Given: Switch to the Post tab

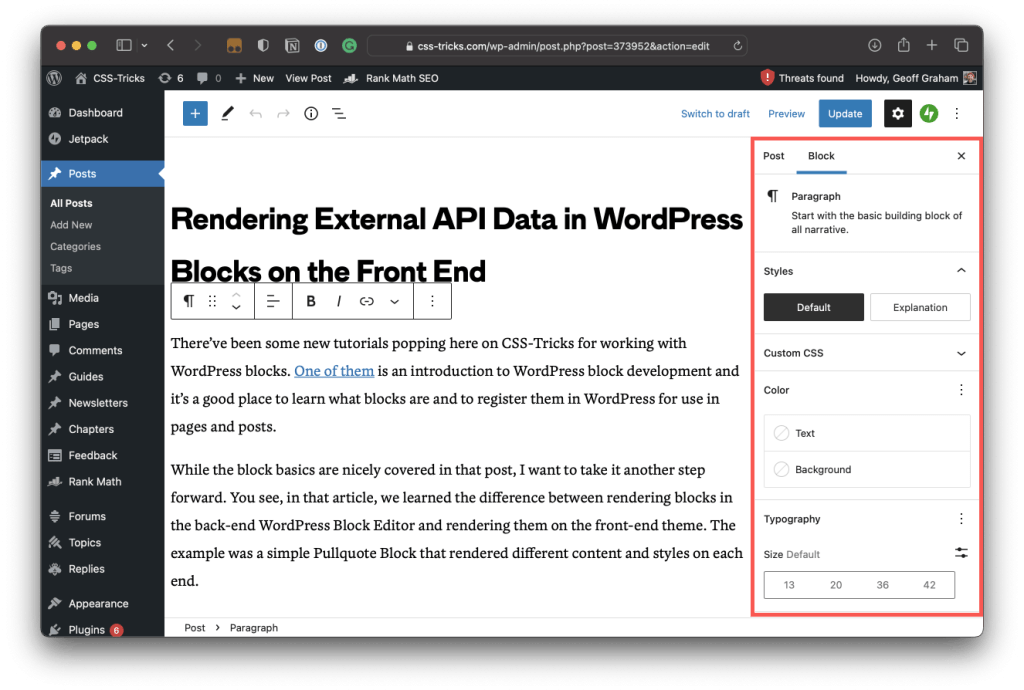Looking at the screenshot, I should (773, 156).
